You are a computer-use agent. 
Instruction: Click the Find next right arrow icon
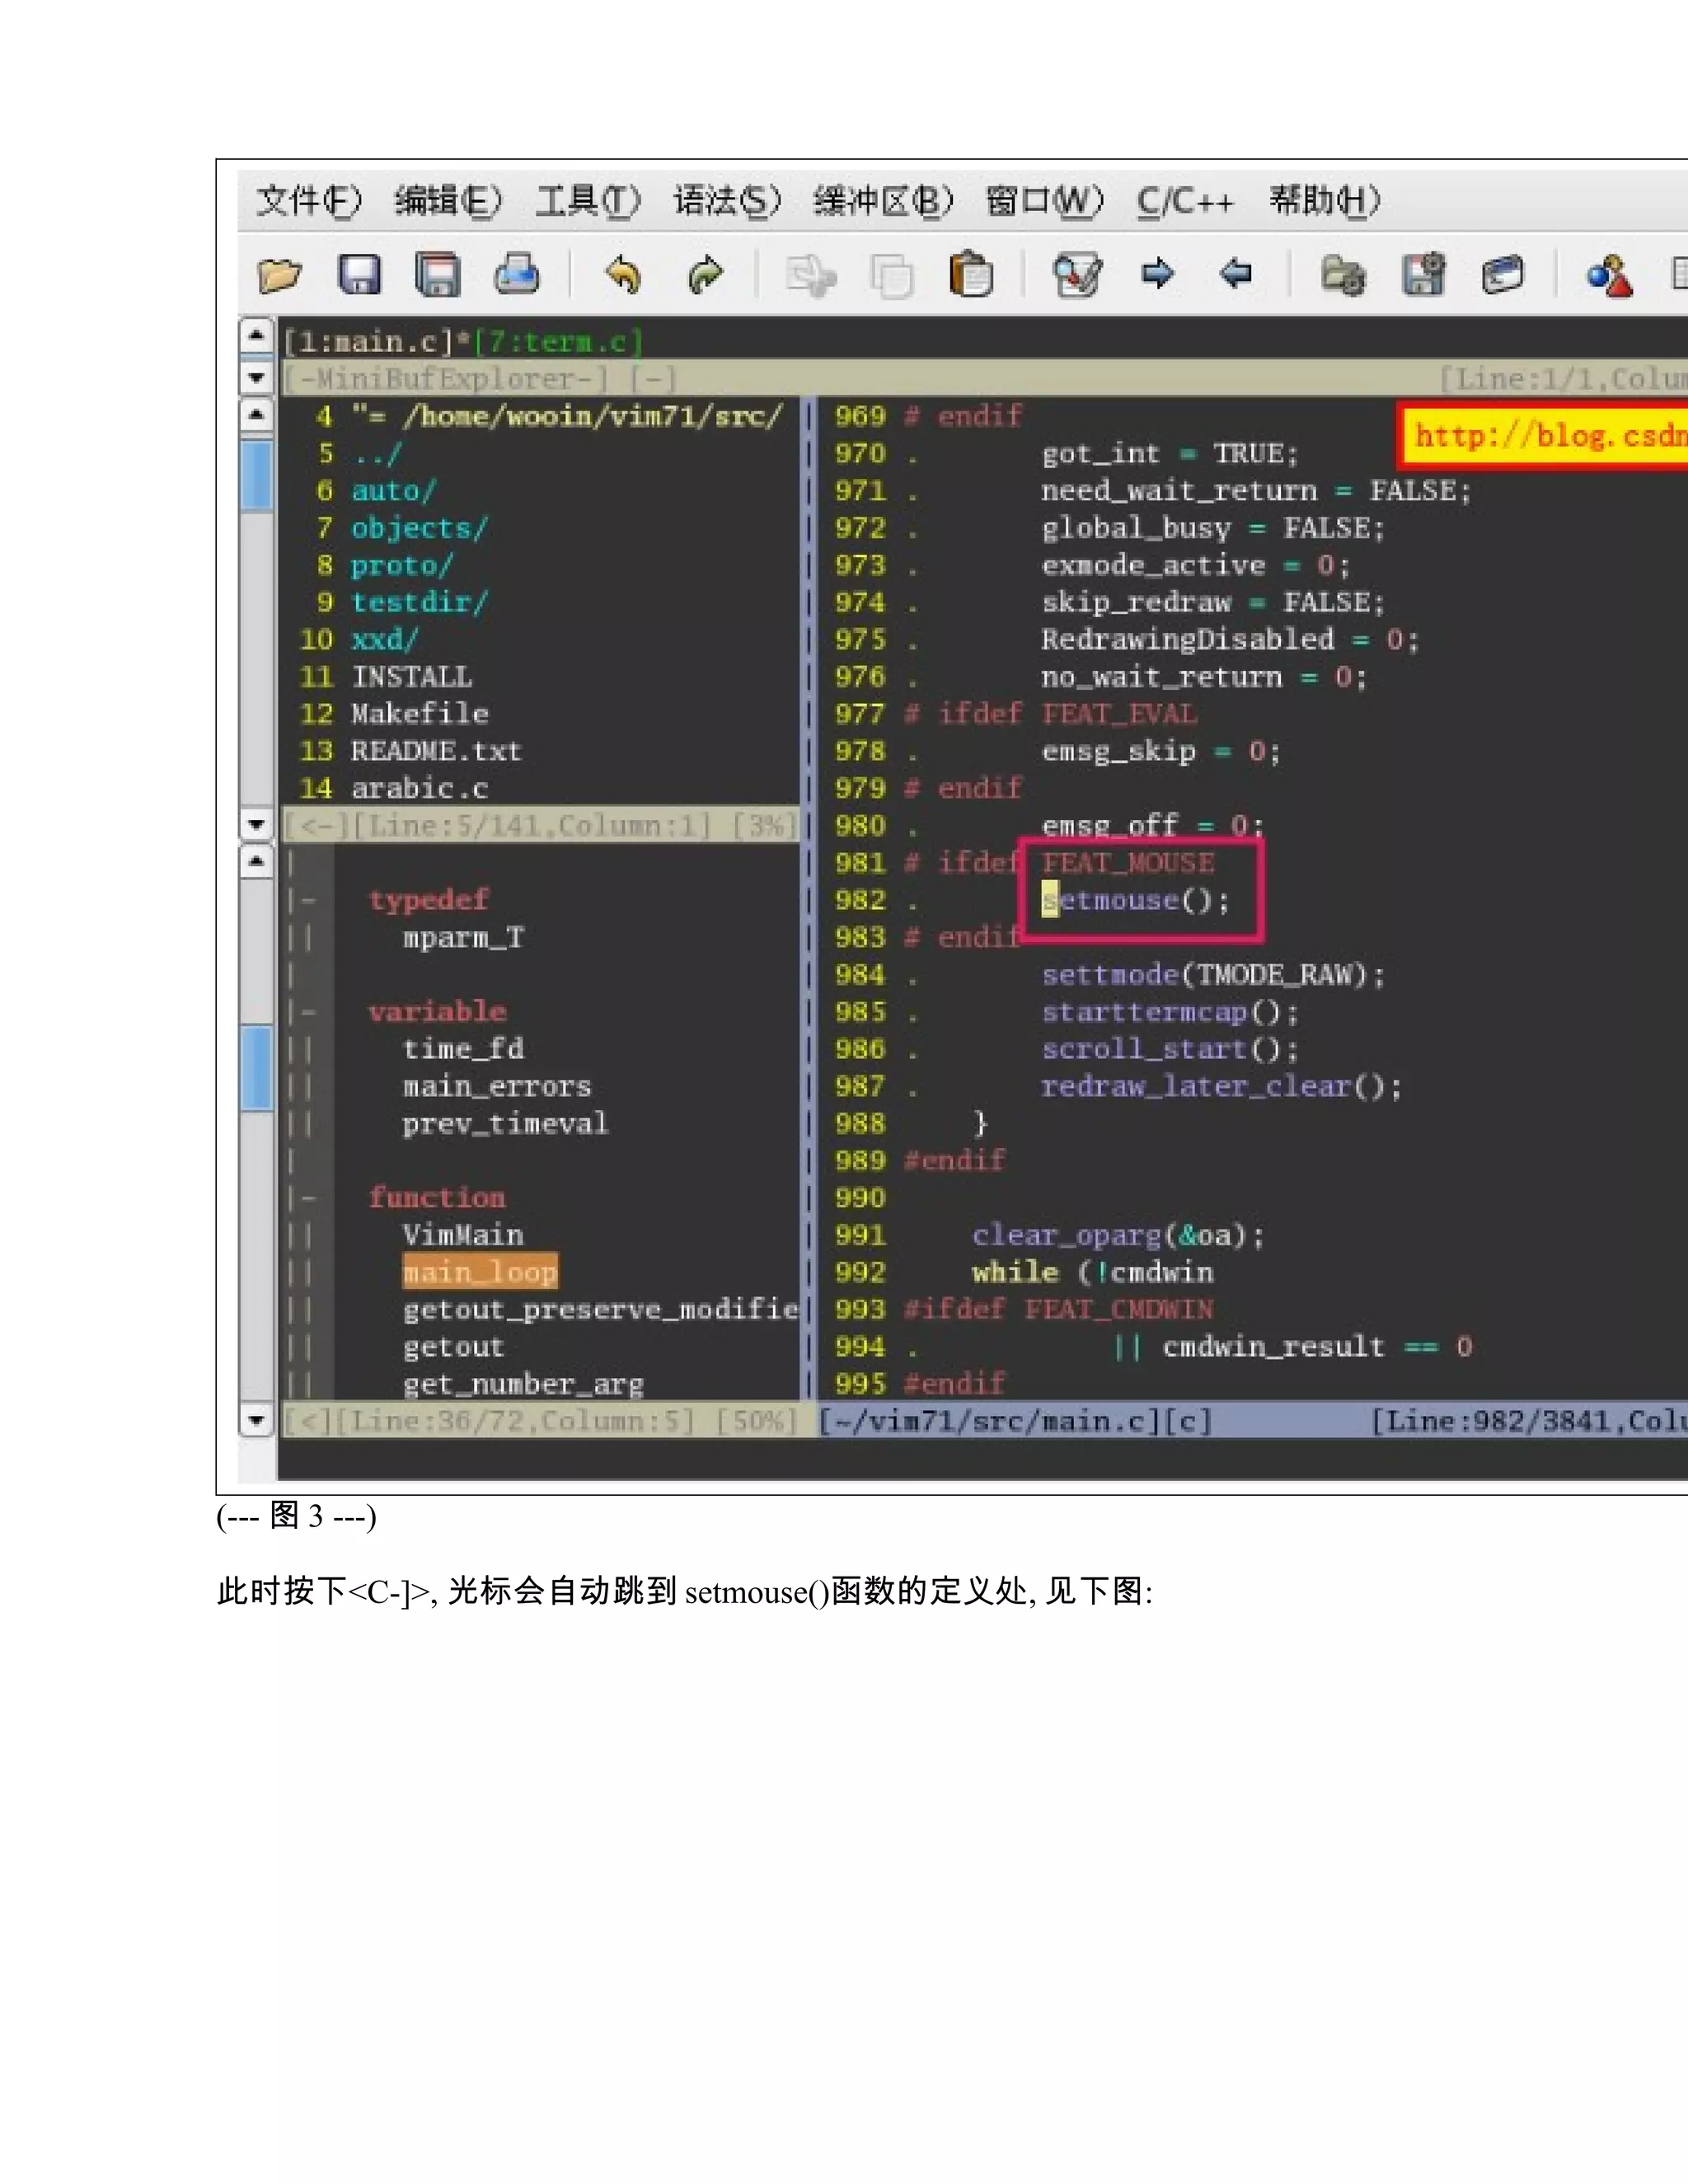1157,272
